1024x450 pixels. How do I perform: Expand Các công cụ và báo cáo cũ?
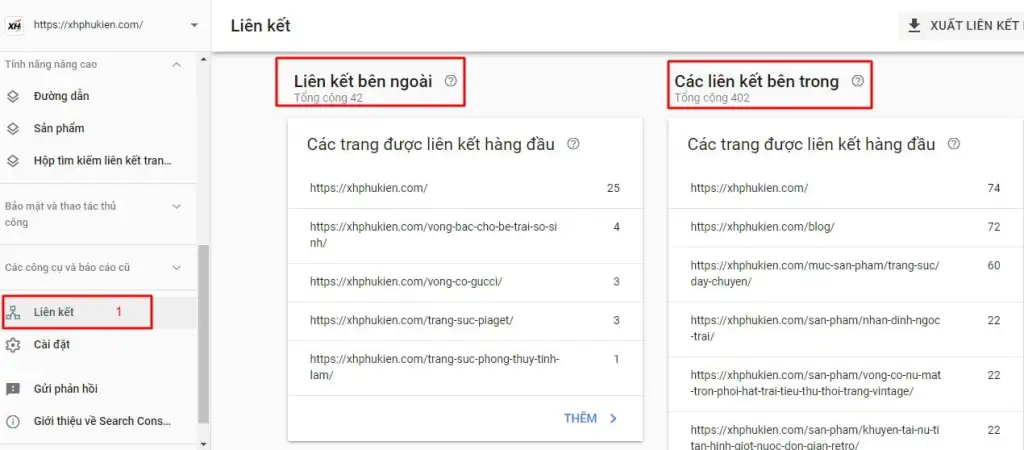177,267
